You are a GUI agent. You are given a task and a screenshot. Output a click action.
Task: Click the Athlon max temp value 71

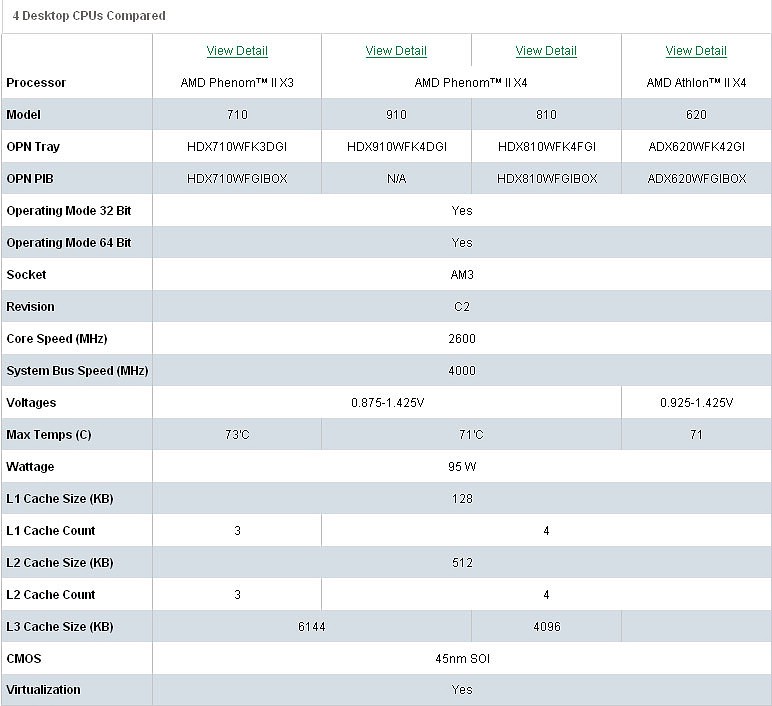pyautogui.click(x=696, y=435)
